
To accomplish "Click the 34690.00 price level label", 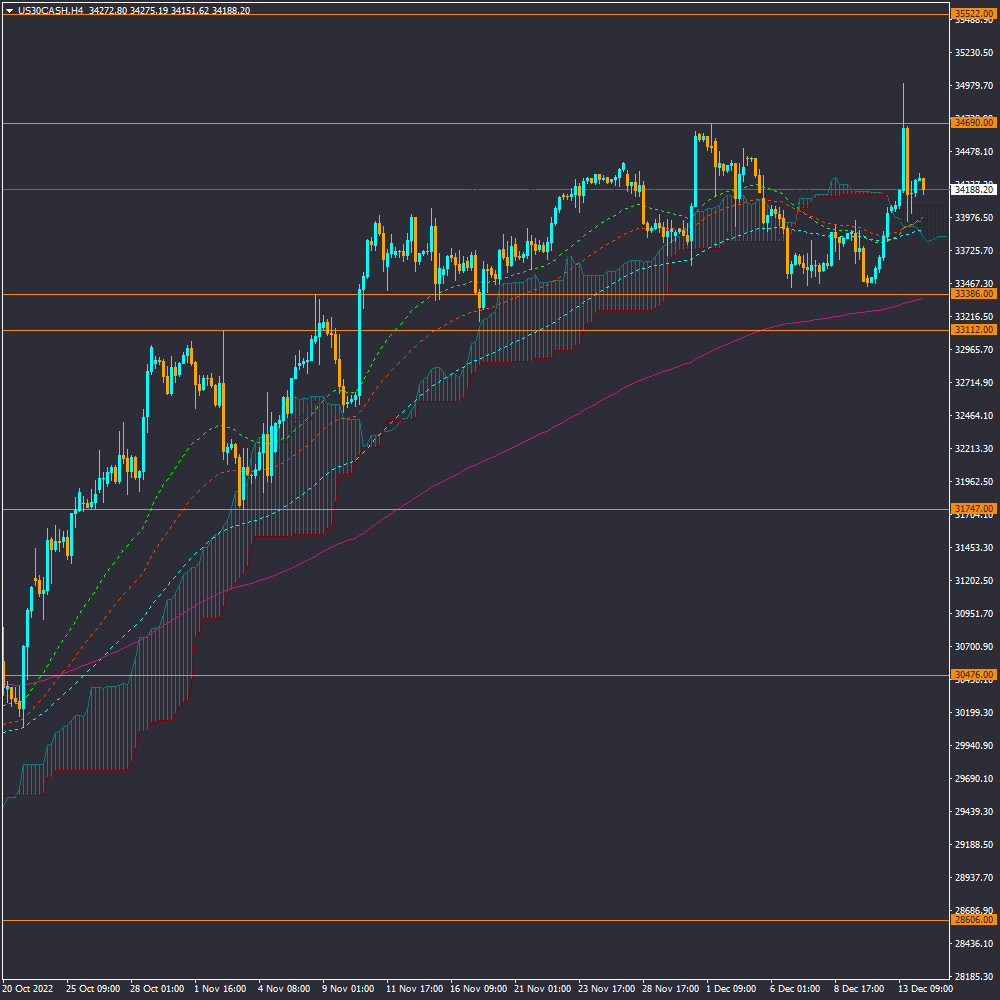I will click(973, 123).
